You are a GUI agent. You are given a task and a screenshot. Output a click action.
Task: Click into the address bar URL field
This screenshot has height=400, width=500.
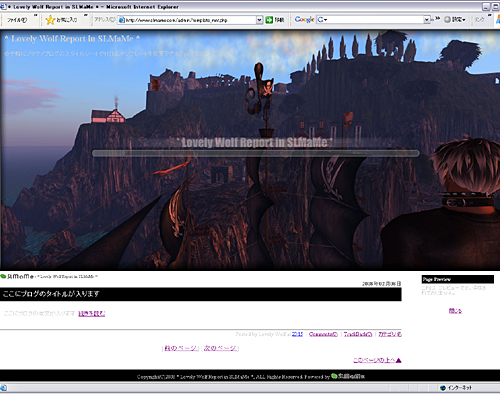coord(190,20)
